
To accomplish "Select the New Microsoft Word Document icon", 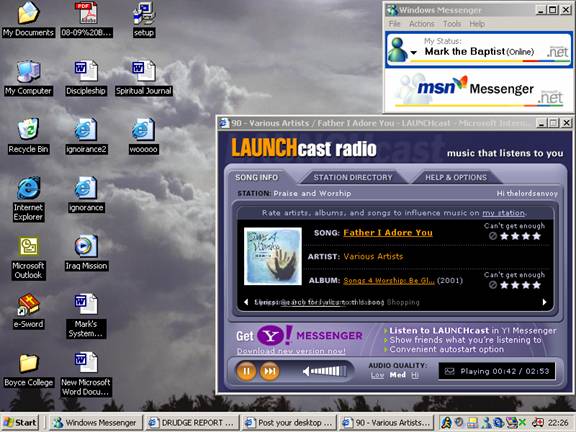I will pyautogui.click(x=86, y=374).
